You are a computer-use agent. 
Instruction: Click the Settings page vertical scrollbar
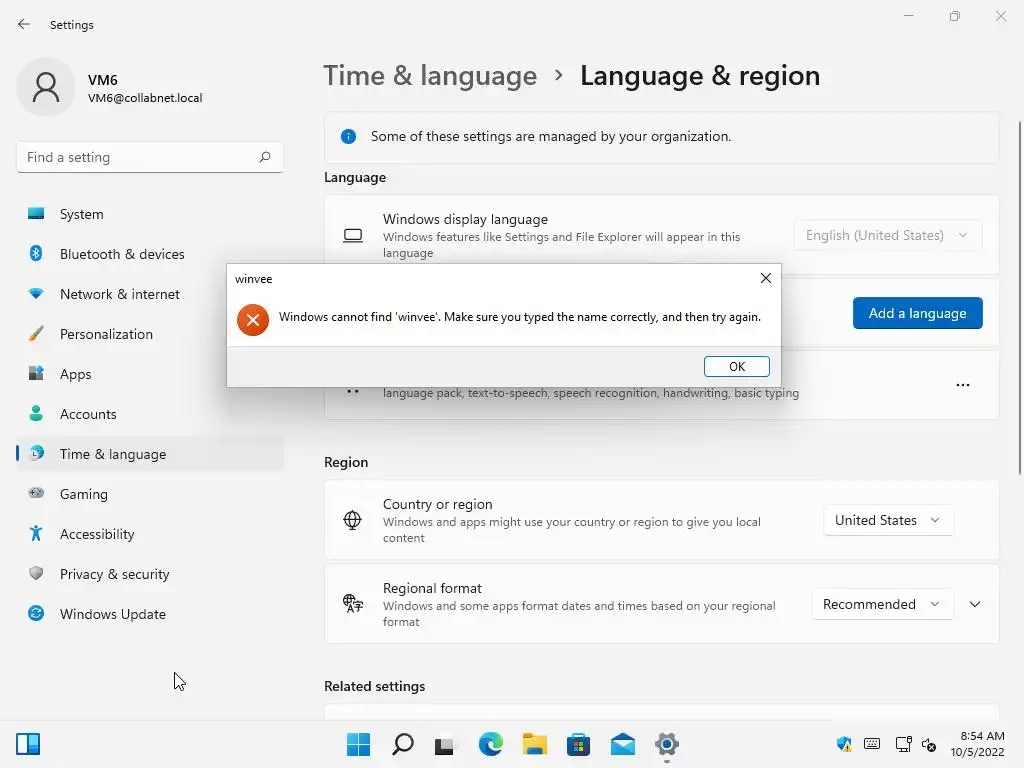point(1019,298)
